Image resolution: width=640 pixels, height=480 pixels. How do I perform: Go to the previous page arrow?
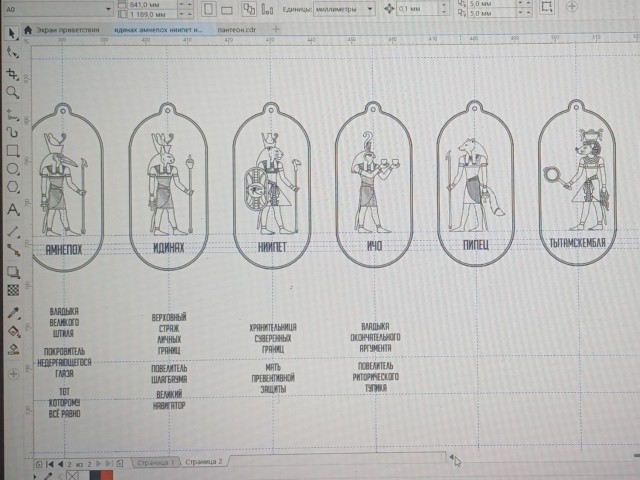(x=60, y=464)
